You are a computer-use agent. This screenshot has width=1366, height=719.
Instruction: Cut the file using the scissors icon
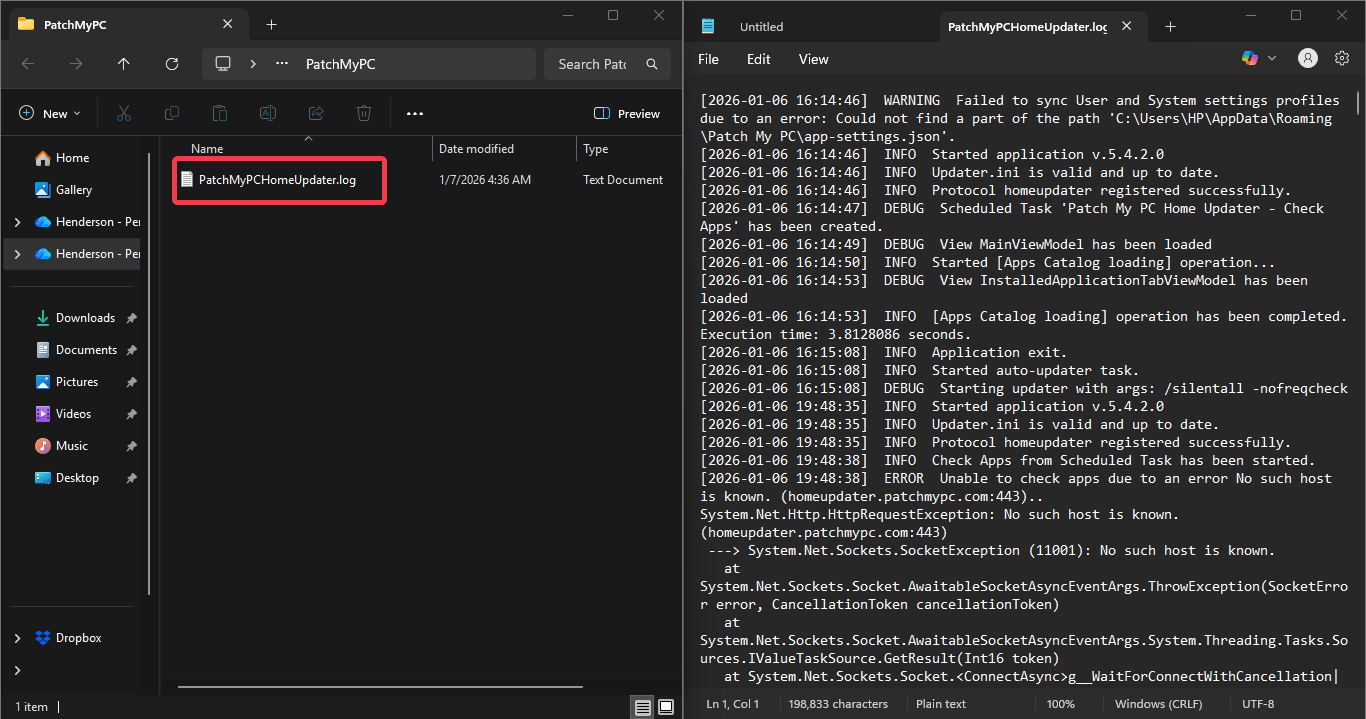pyautogui.click(x=123, y=113)
